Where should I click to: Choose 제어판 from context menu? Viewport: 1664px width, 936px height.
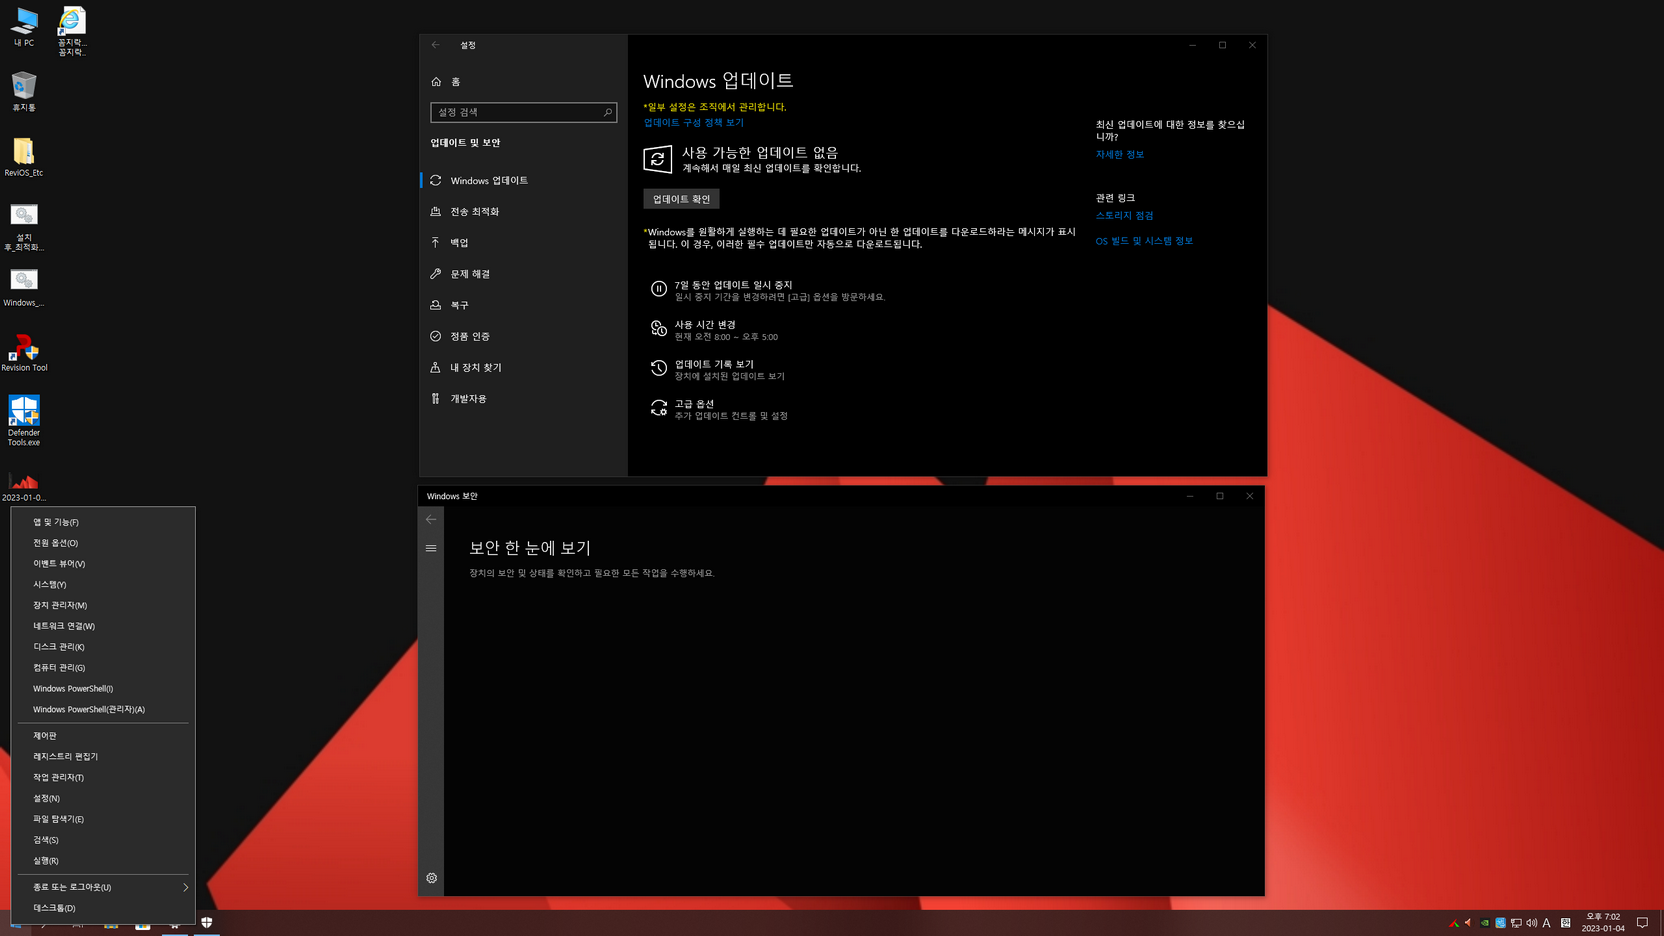pyautogui.click(x=103, y=736)
